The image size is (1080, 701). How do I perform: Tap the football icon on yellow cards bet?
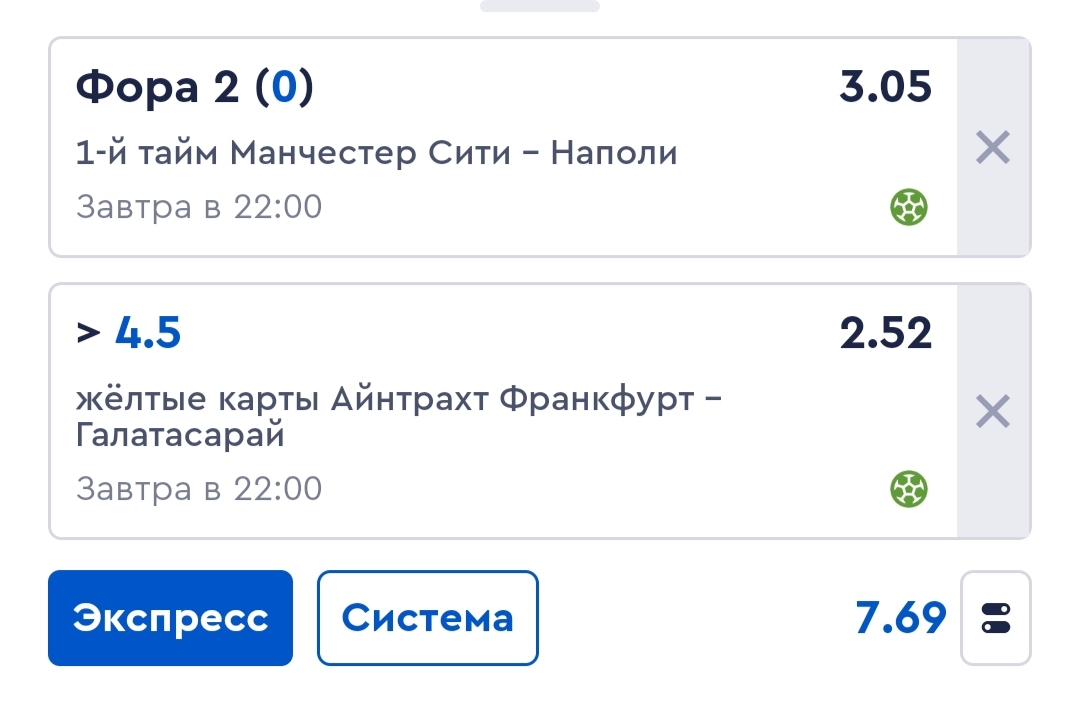click(908, 489)
